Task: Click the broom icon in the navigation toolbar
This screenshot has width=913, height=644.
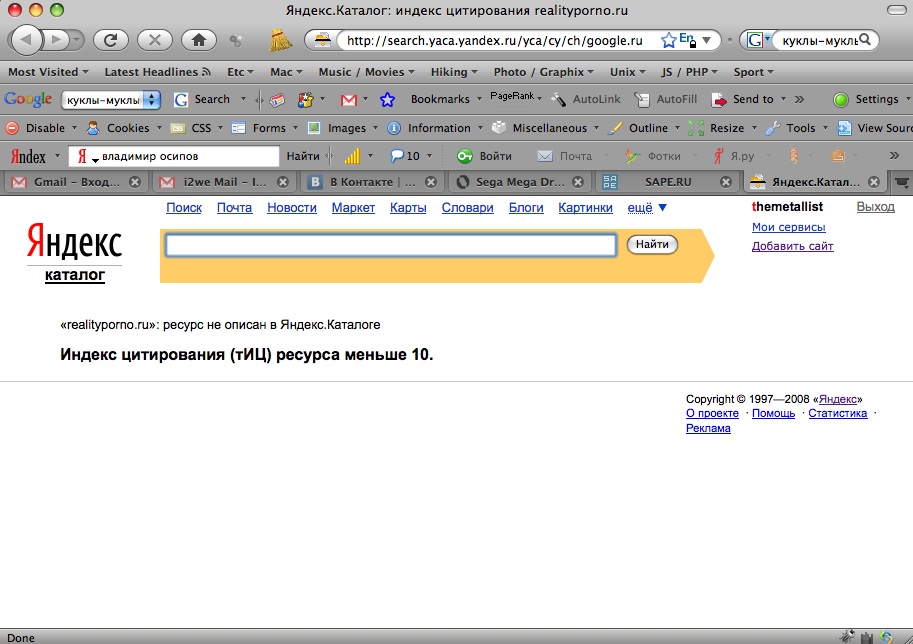Action: 281,40
